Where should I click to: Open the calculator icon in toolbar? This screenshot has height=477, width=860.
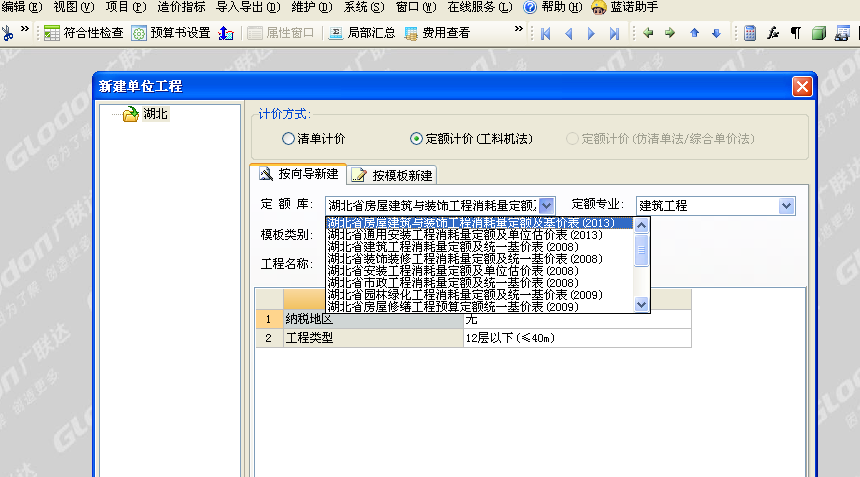point(750,33)
